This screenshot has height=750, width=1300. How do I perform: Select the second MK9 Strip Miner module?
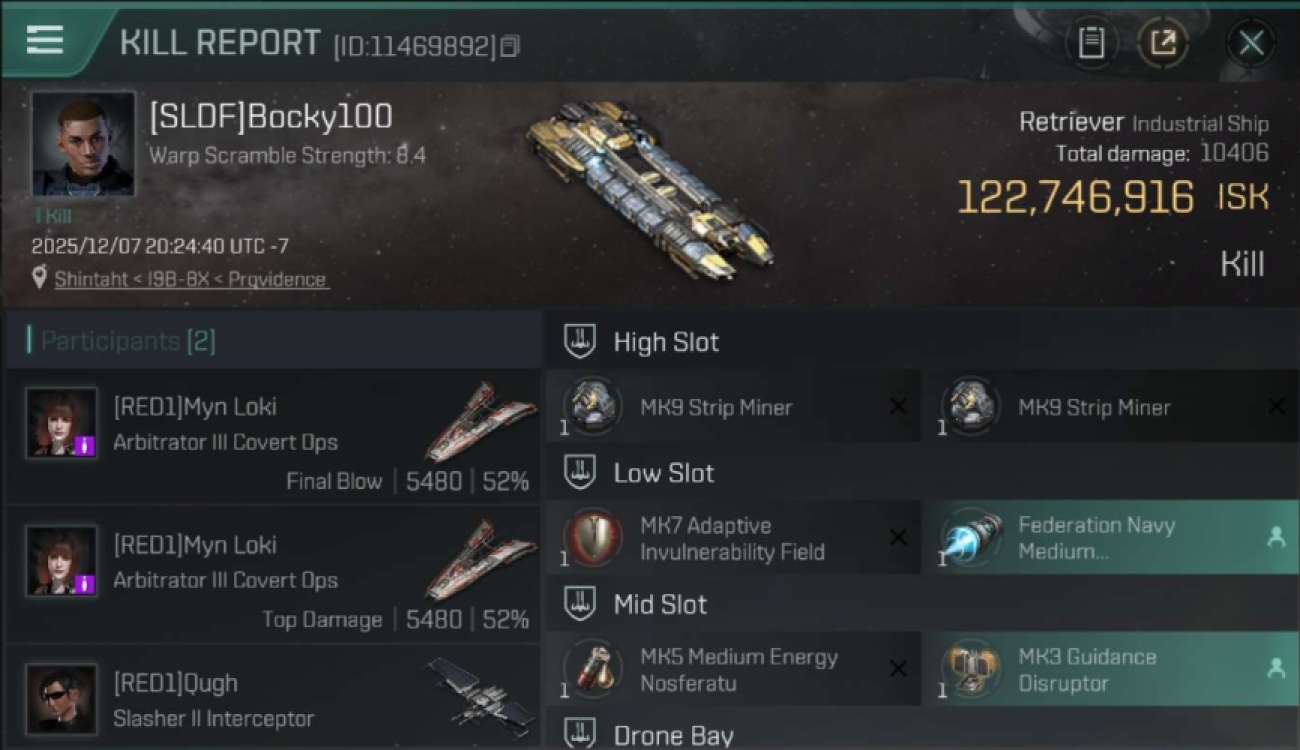point(1110,407)
